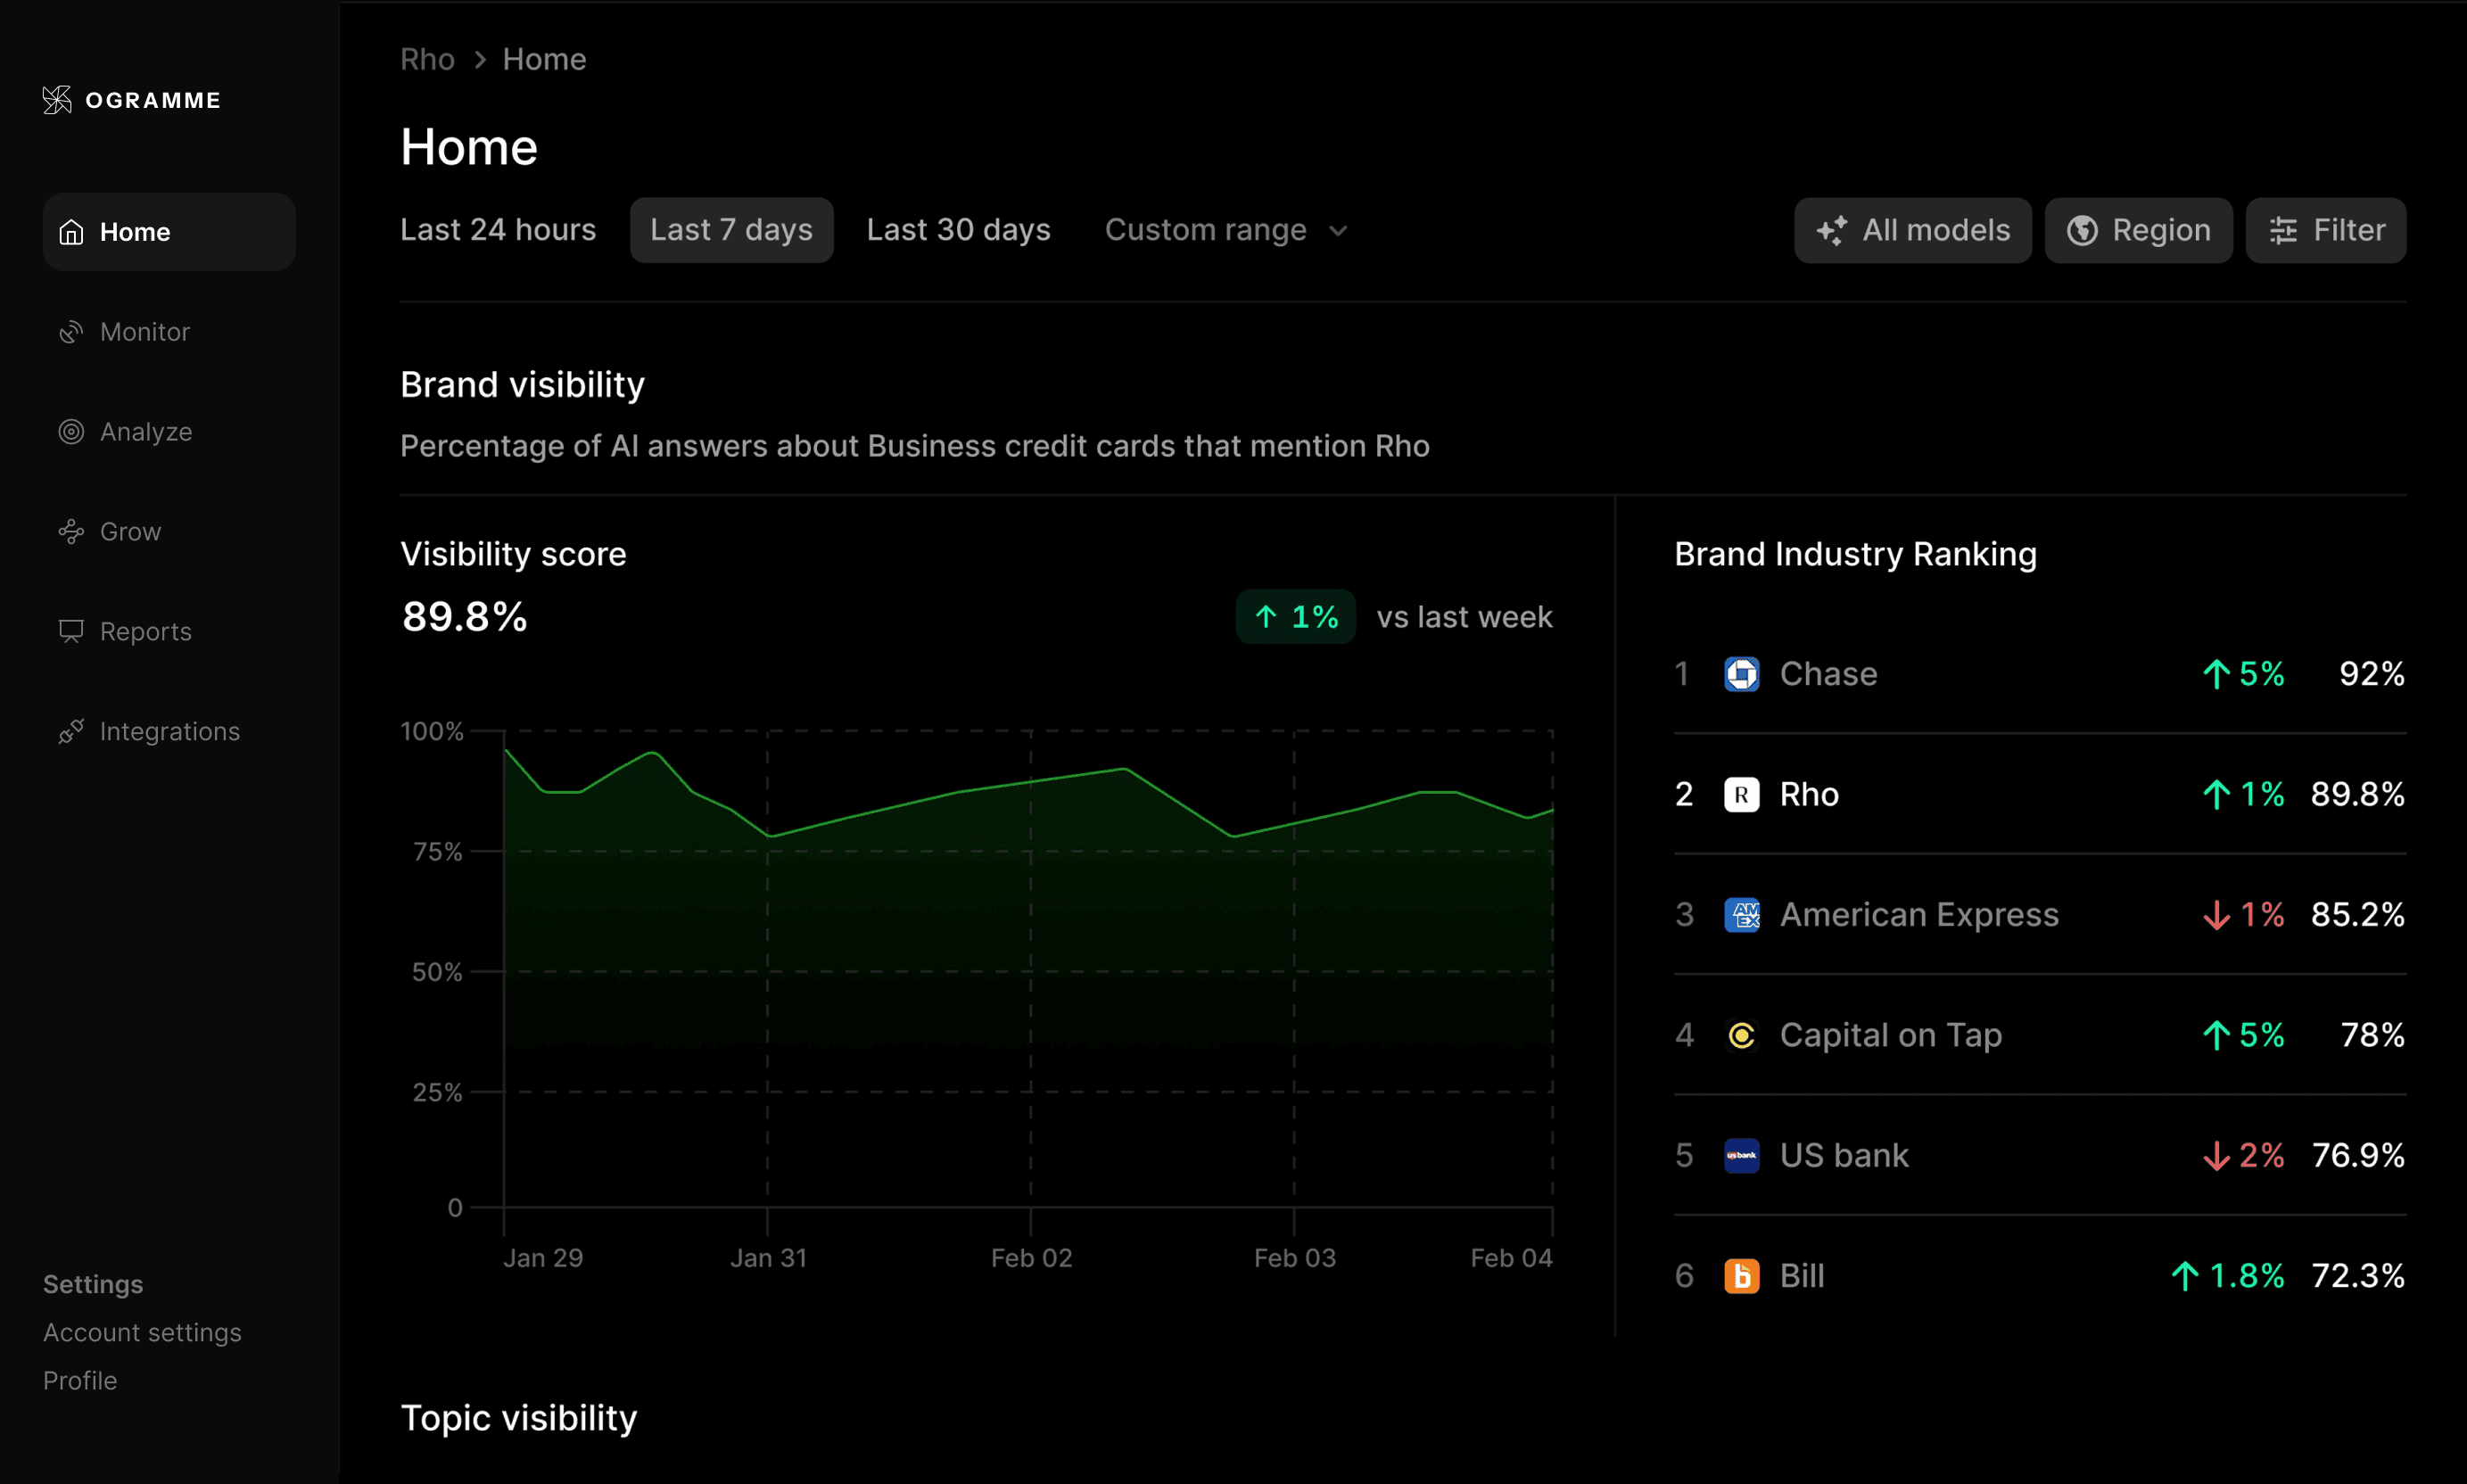Screen dimensions: 2467x1484
Task: Expand Custom range using its chevron arrow
Action: tap(1338, 232)
